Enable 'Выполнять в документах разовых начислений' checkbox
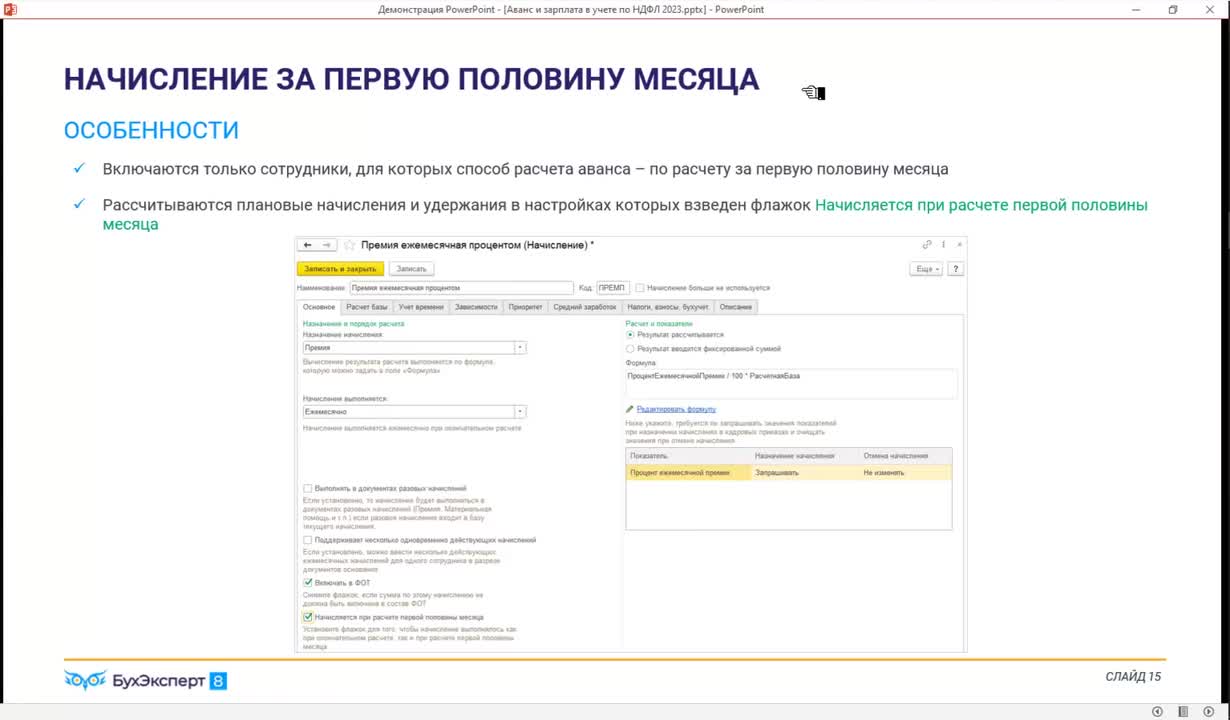Screen dimensions: 1230x720 [308, 488]
